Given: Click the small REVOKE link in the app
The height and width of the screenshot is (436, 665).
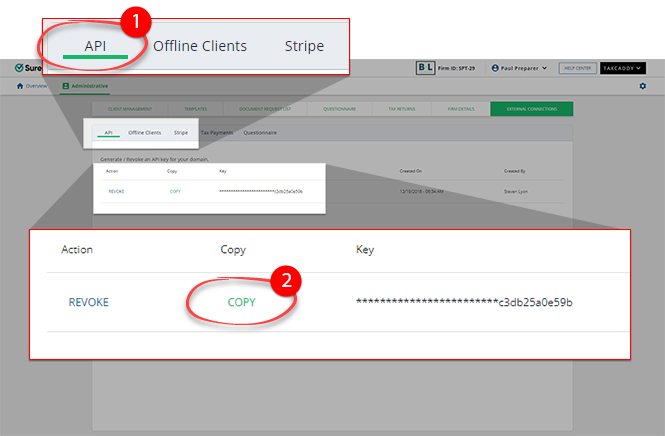Looking at the screenshot, I should pos(116,191).
